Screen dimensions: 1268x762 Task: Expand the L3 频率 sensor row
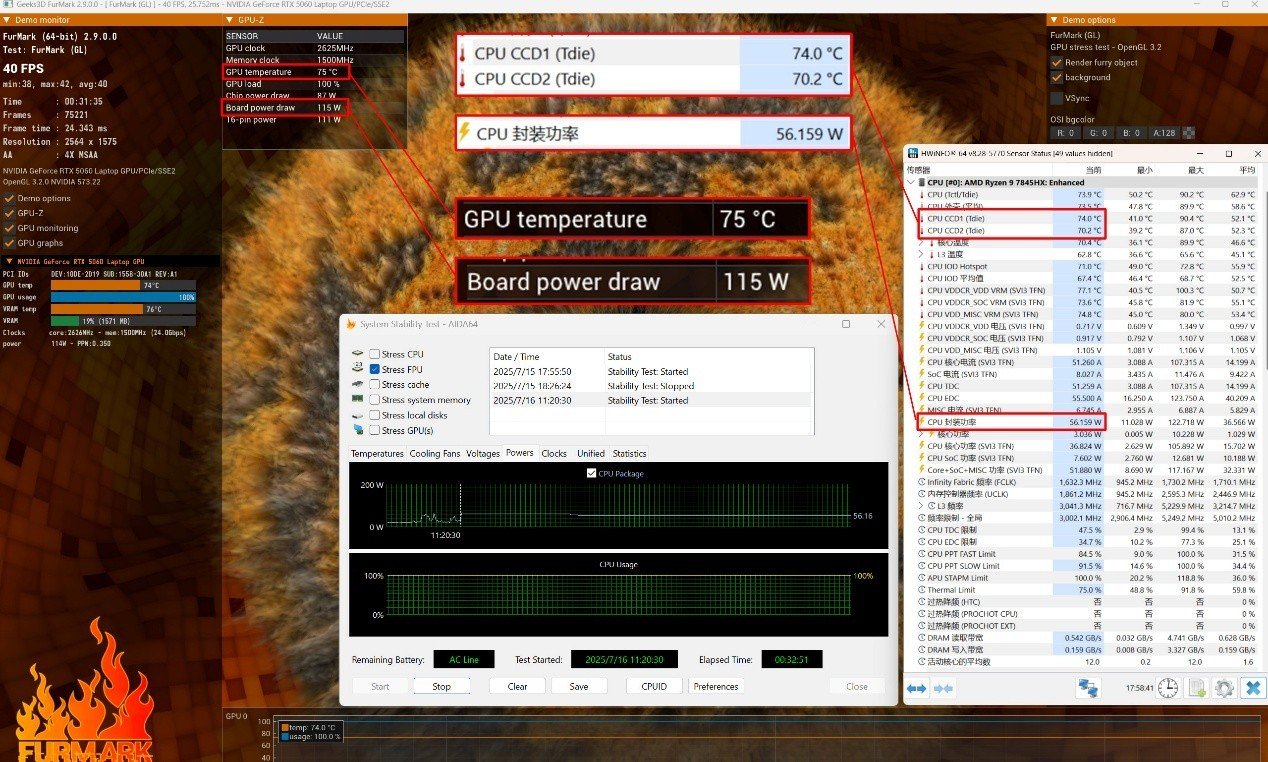pyautogui.click(x=921, y=506)
